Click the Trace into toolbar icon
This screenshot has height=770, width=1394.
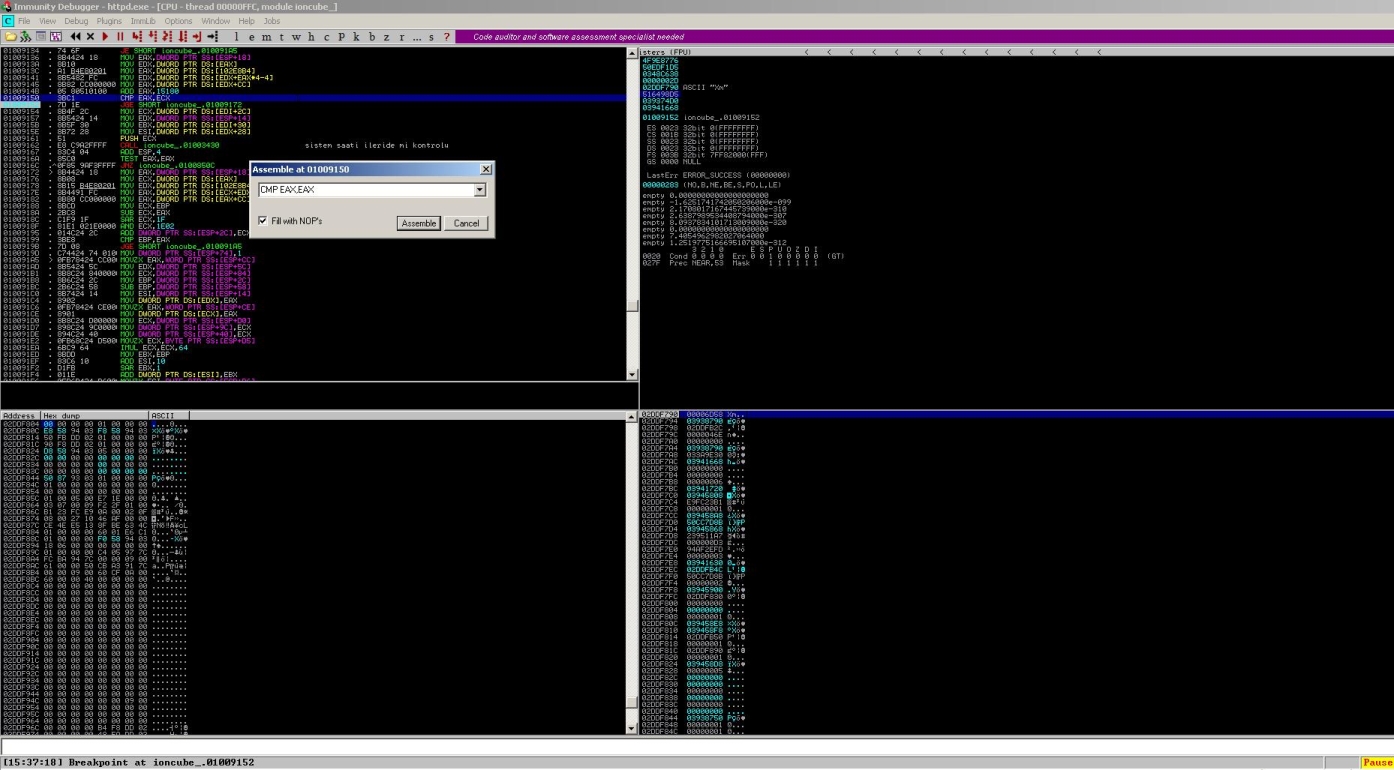tap(167, 36)
